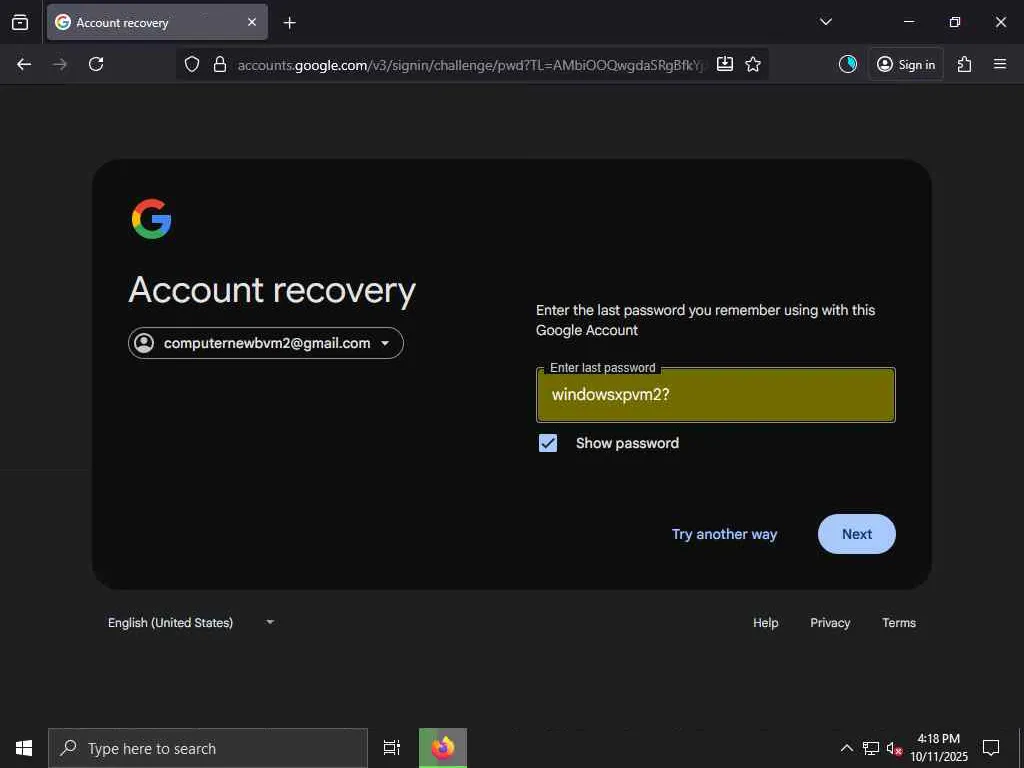Image resolution: width=1024 pixels, height=768 pixels.
Task: Open the Firefox application menu
Action: coord(1000,64)
